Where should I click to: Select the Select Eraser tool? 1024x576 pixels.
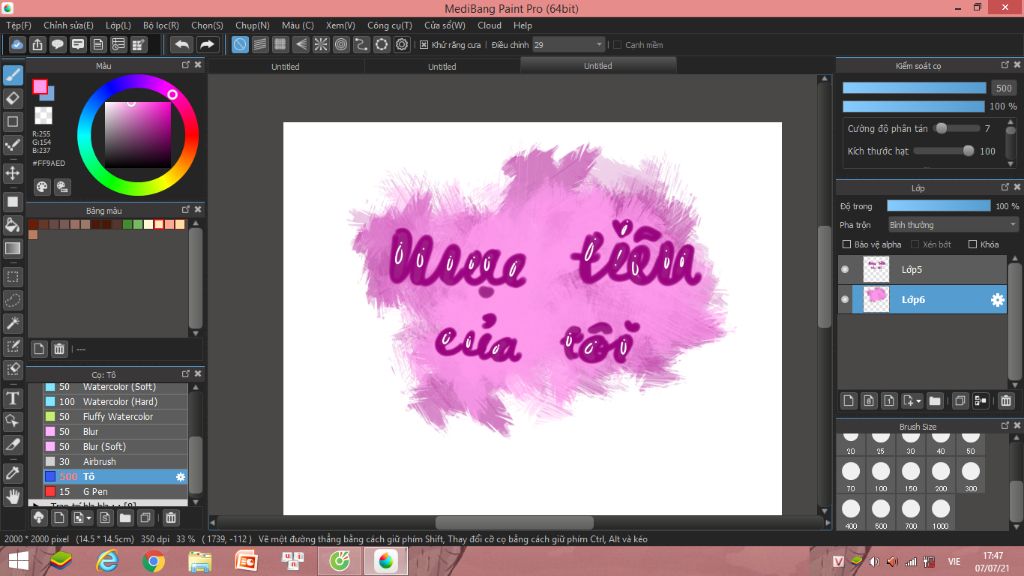coord(12,370)
